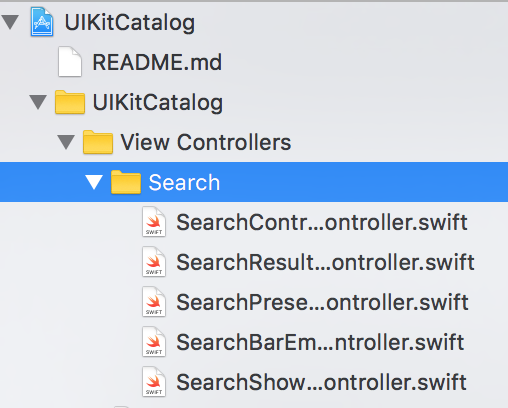This screenshot has width=508, height=408.
Task: Select SearchShow…ontroller.swift in navigator
Action: [321, 382]
